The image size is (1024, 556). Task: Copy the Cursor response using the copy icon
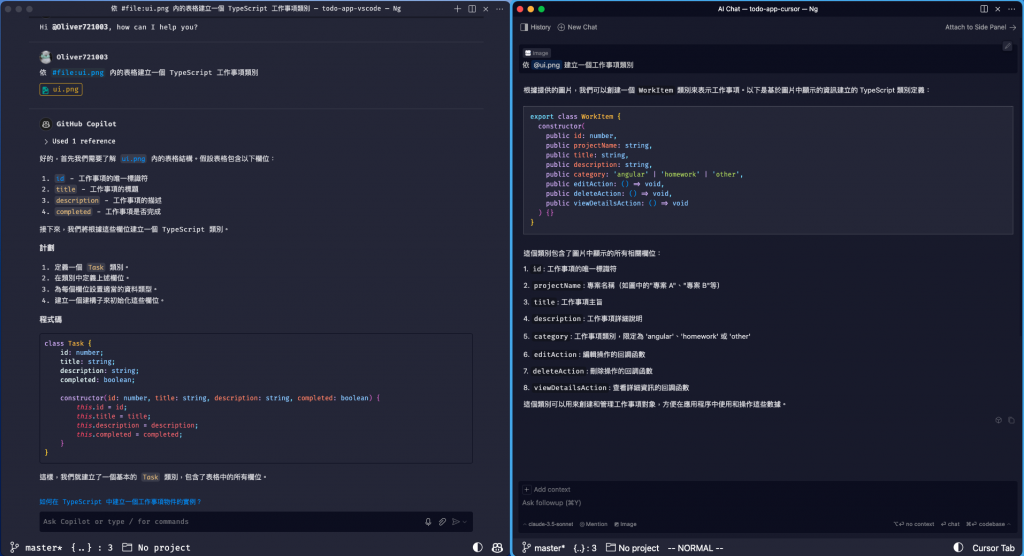pos(1011,420)
